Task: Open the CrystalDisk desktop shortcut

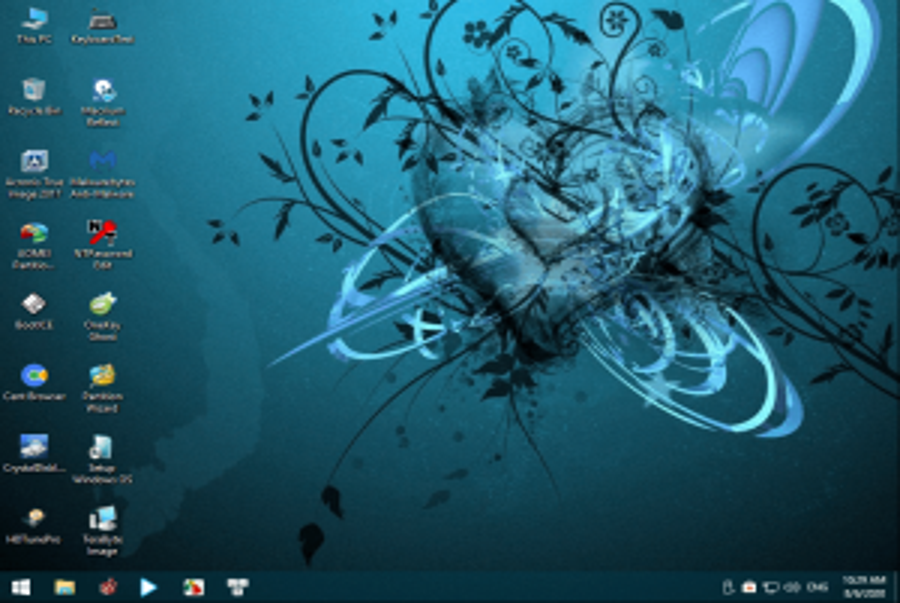Action: point(34,454)
